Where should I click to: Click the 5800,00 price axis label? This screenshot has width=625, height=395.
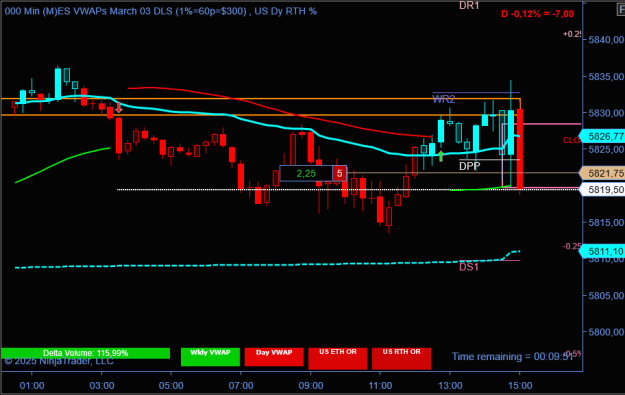[606, 332]
